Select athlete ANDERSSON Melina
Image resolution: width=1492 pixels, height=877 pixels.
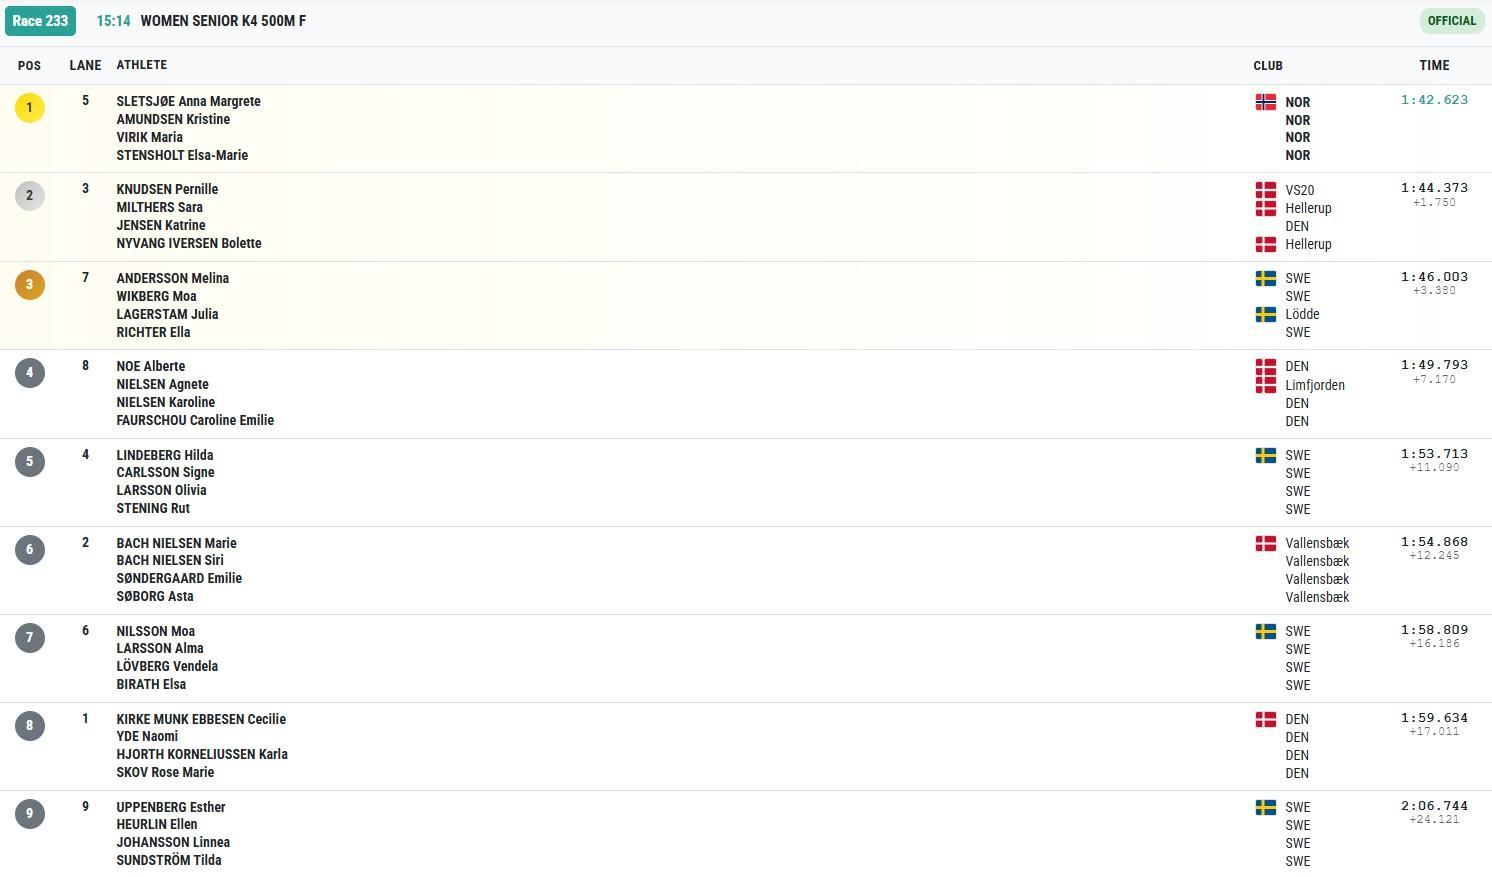point(172,278)
